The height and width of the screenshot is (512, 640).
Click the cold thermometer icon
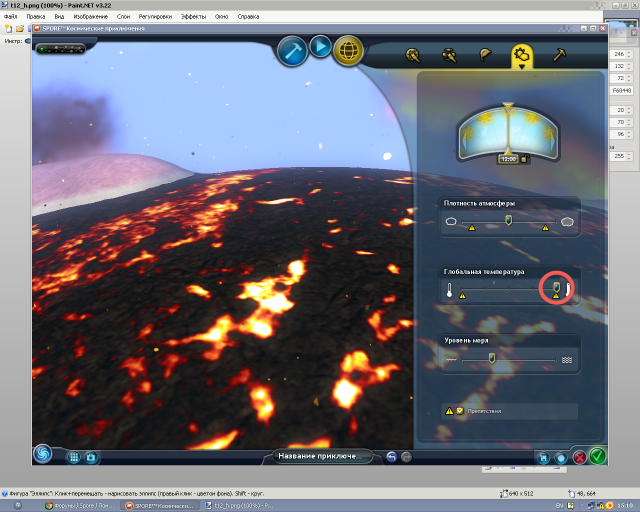point(449,289)
